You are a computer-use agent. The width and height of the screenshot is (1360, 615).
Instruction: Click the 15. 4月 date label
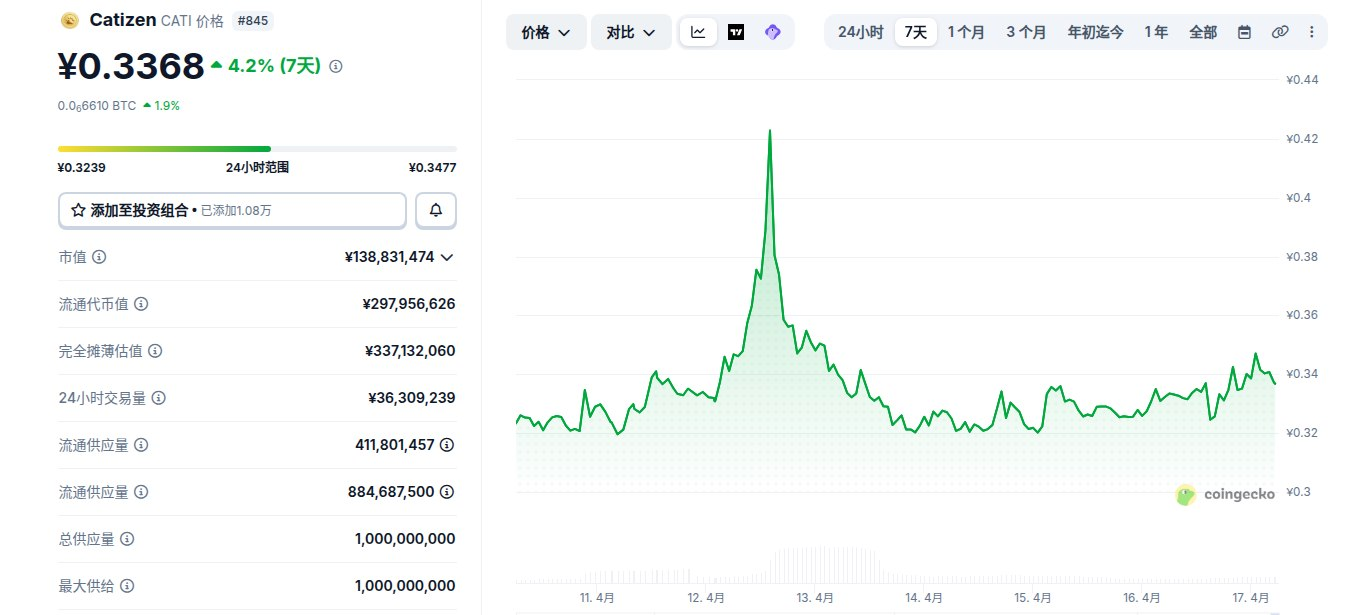(x=1033, y=598)
